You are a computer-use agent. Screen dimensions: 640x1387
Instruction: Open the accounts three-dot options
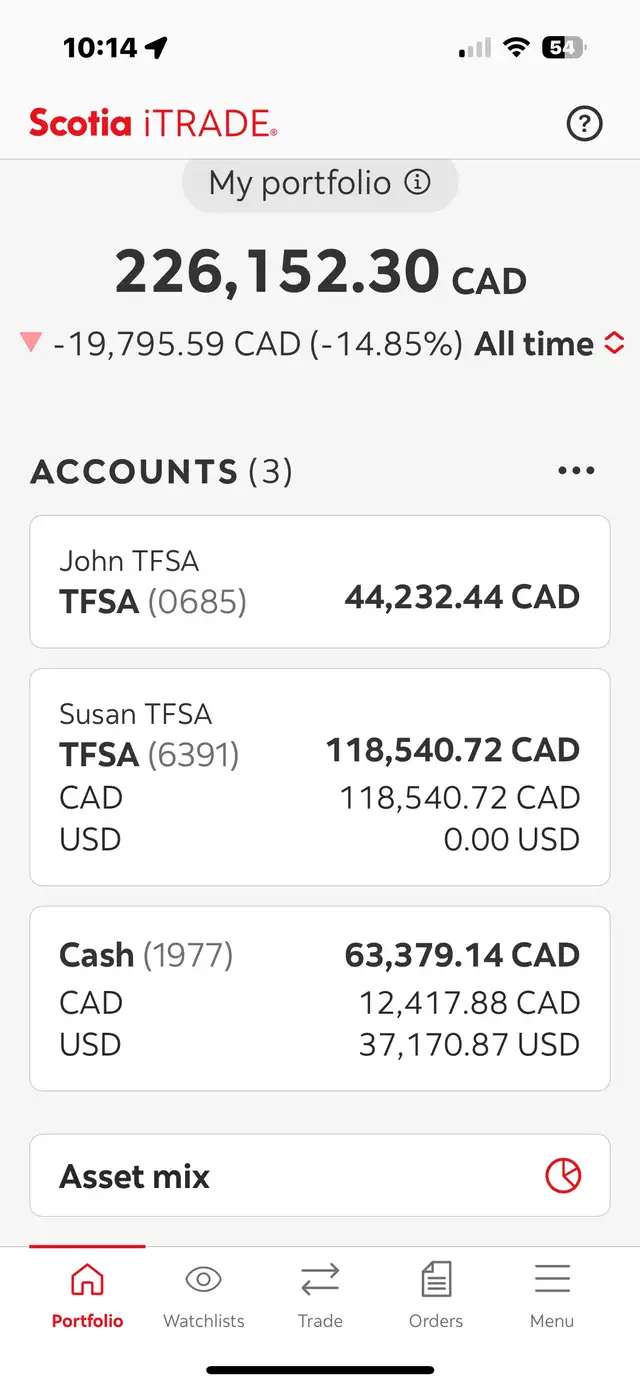pos(576,471)
